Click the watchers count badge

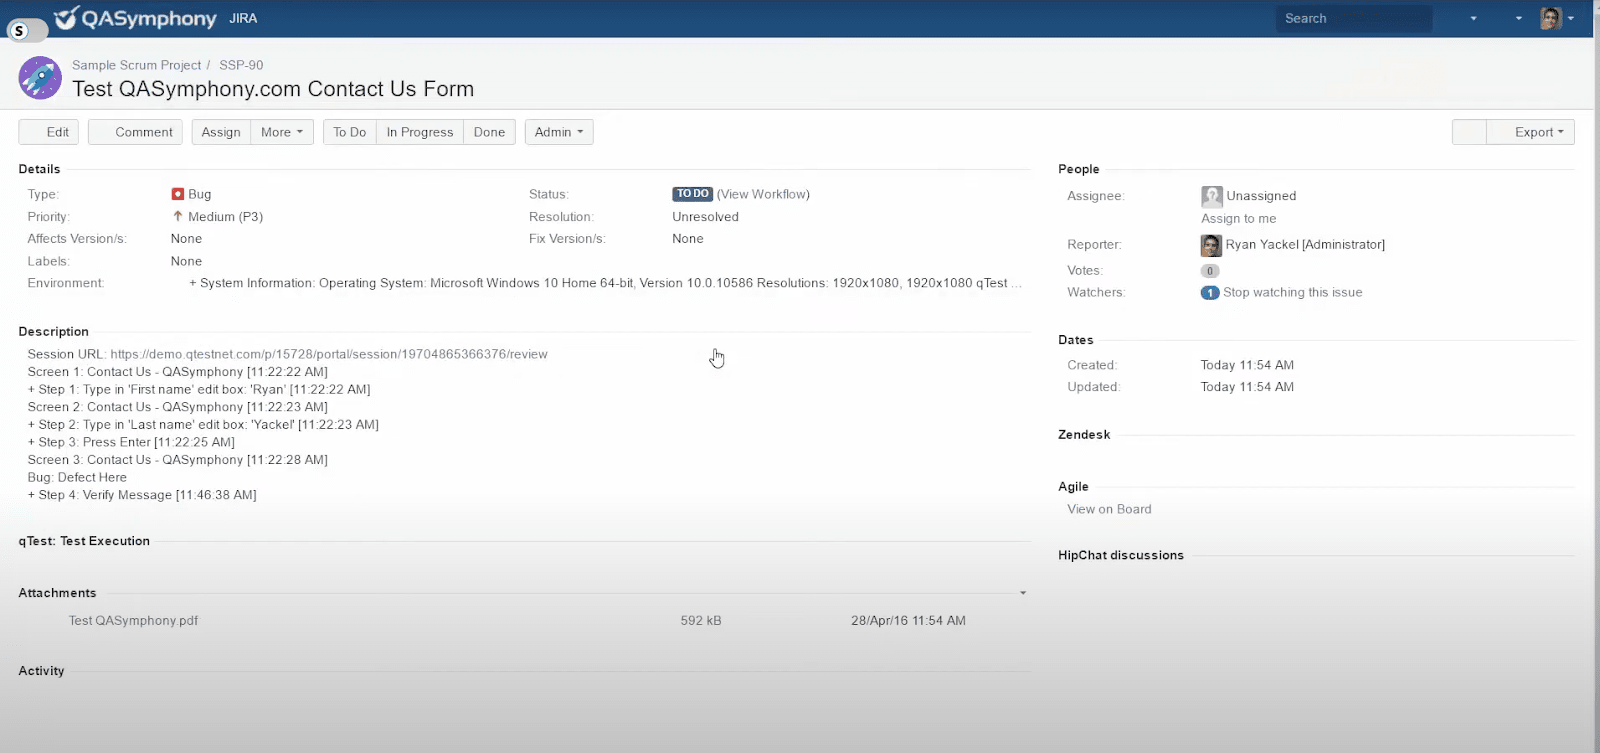point(1209,293)
